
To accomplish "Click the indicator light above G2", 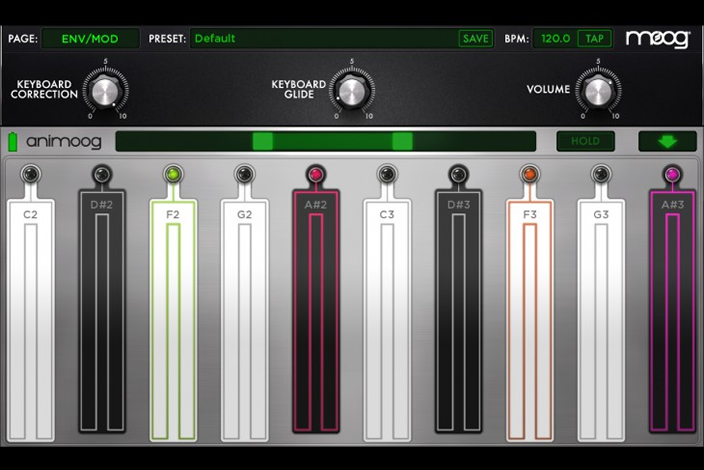I will pyautogui.click(x=244, y=174).
